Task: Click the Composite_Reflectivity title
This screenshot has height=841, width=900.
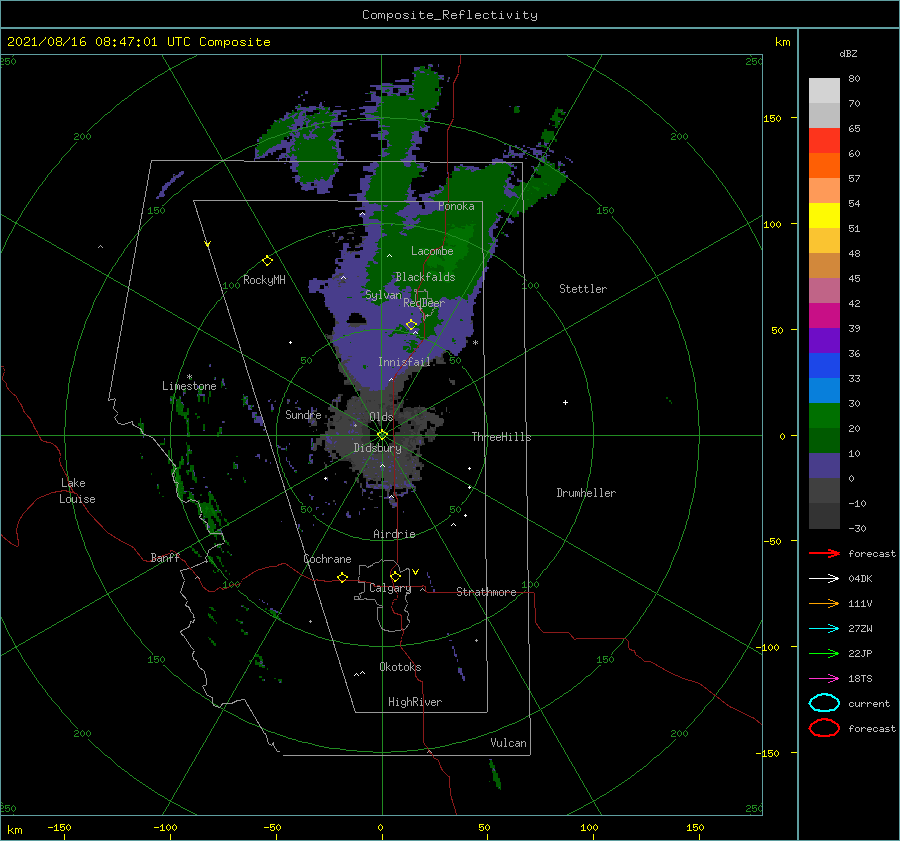Action: 450,15
